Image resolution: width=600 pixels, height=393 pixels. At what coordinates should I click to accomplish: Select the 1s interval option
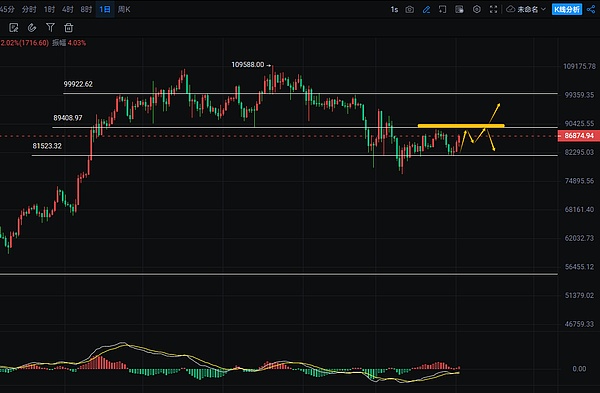click(x=394, y=10)
